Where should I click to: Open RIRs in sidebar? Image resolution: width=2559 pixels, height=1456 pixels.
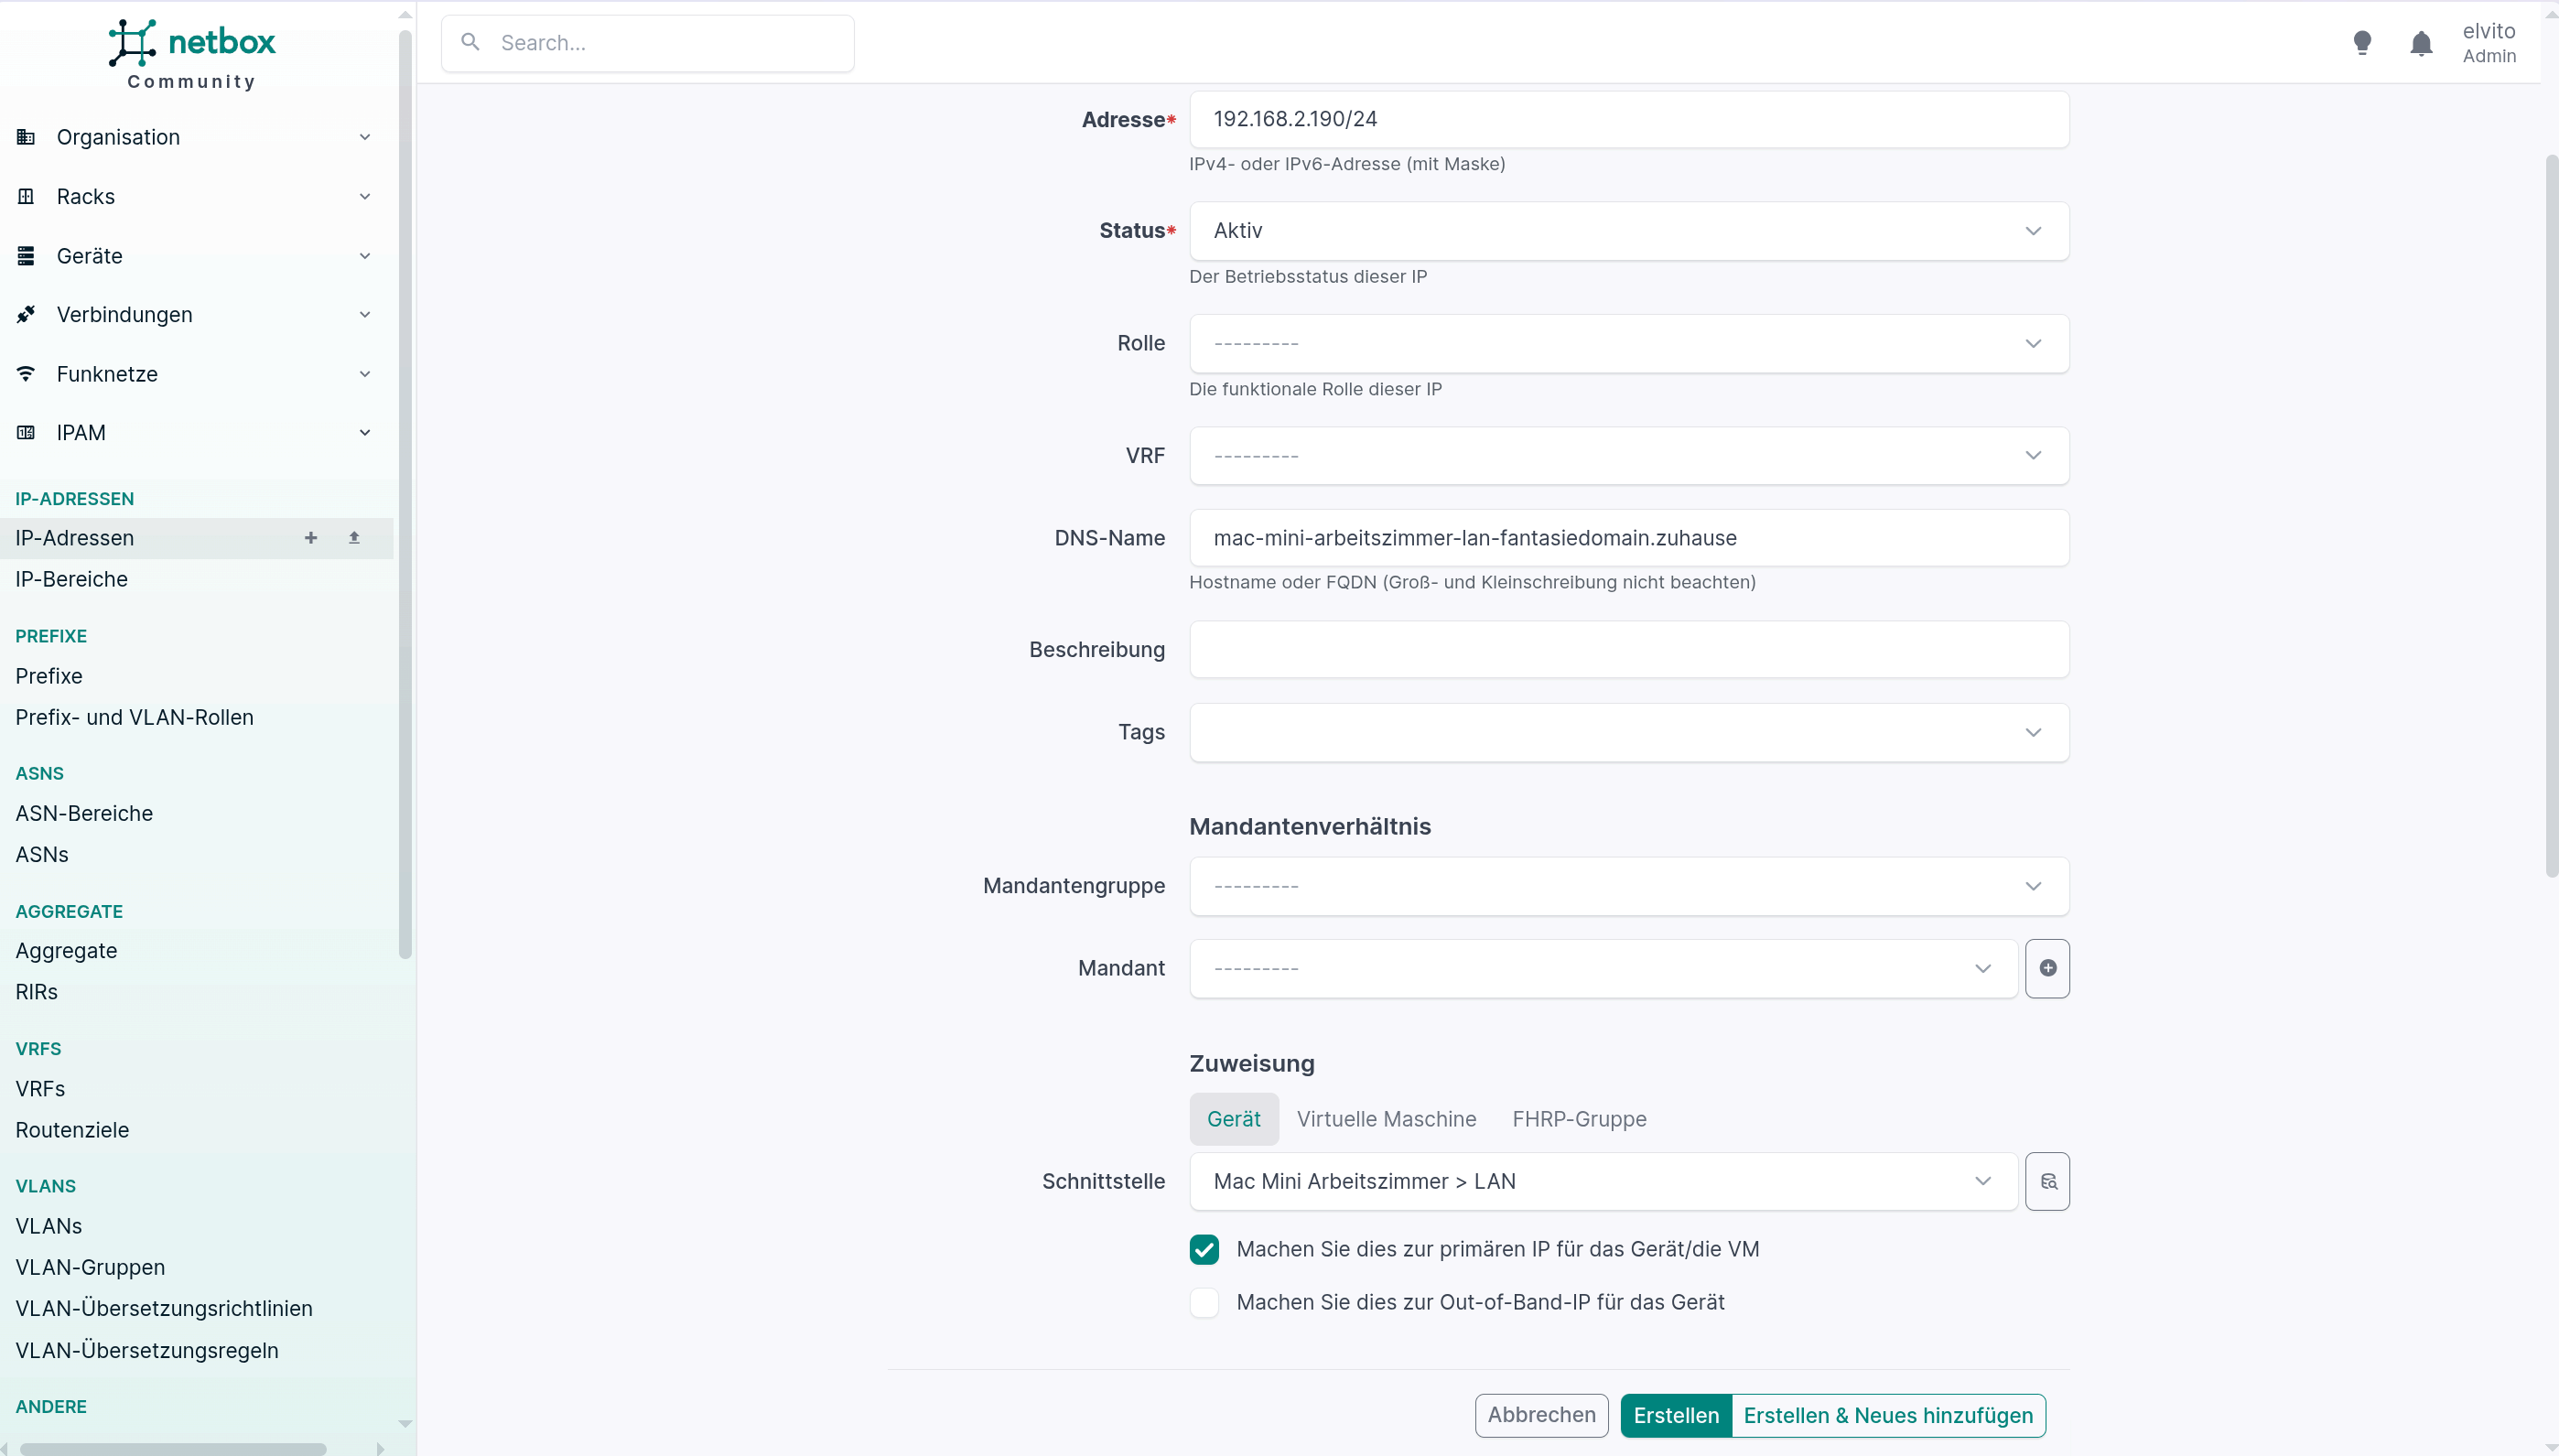[x=37, y=991]
